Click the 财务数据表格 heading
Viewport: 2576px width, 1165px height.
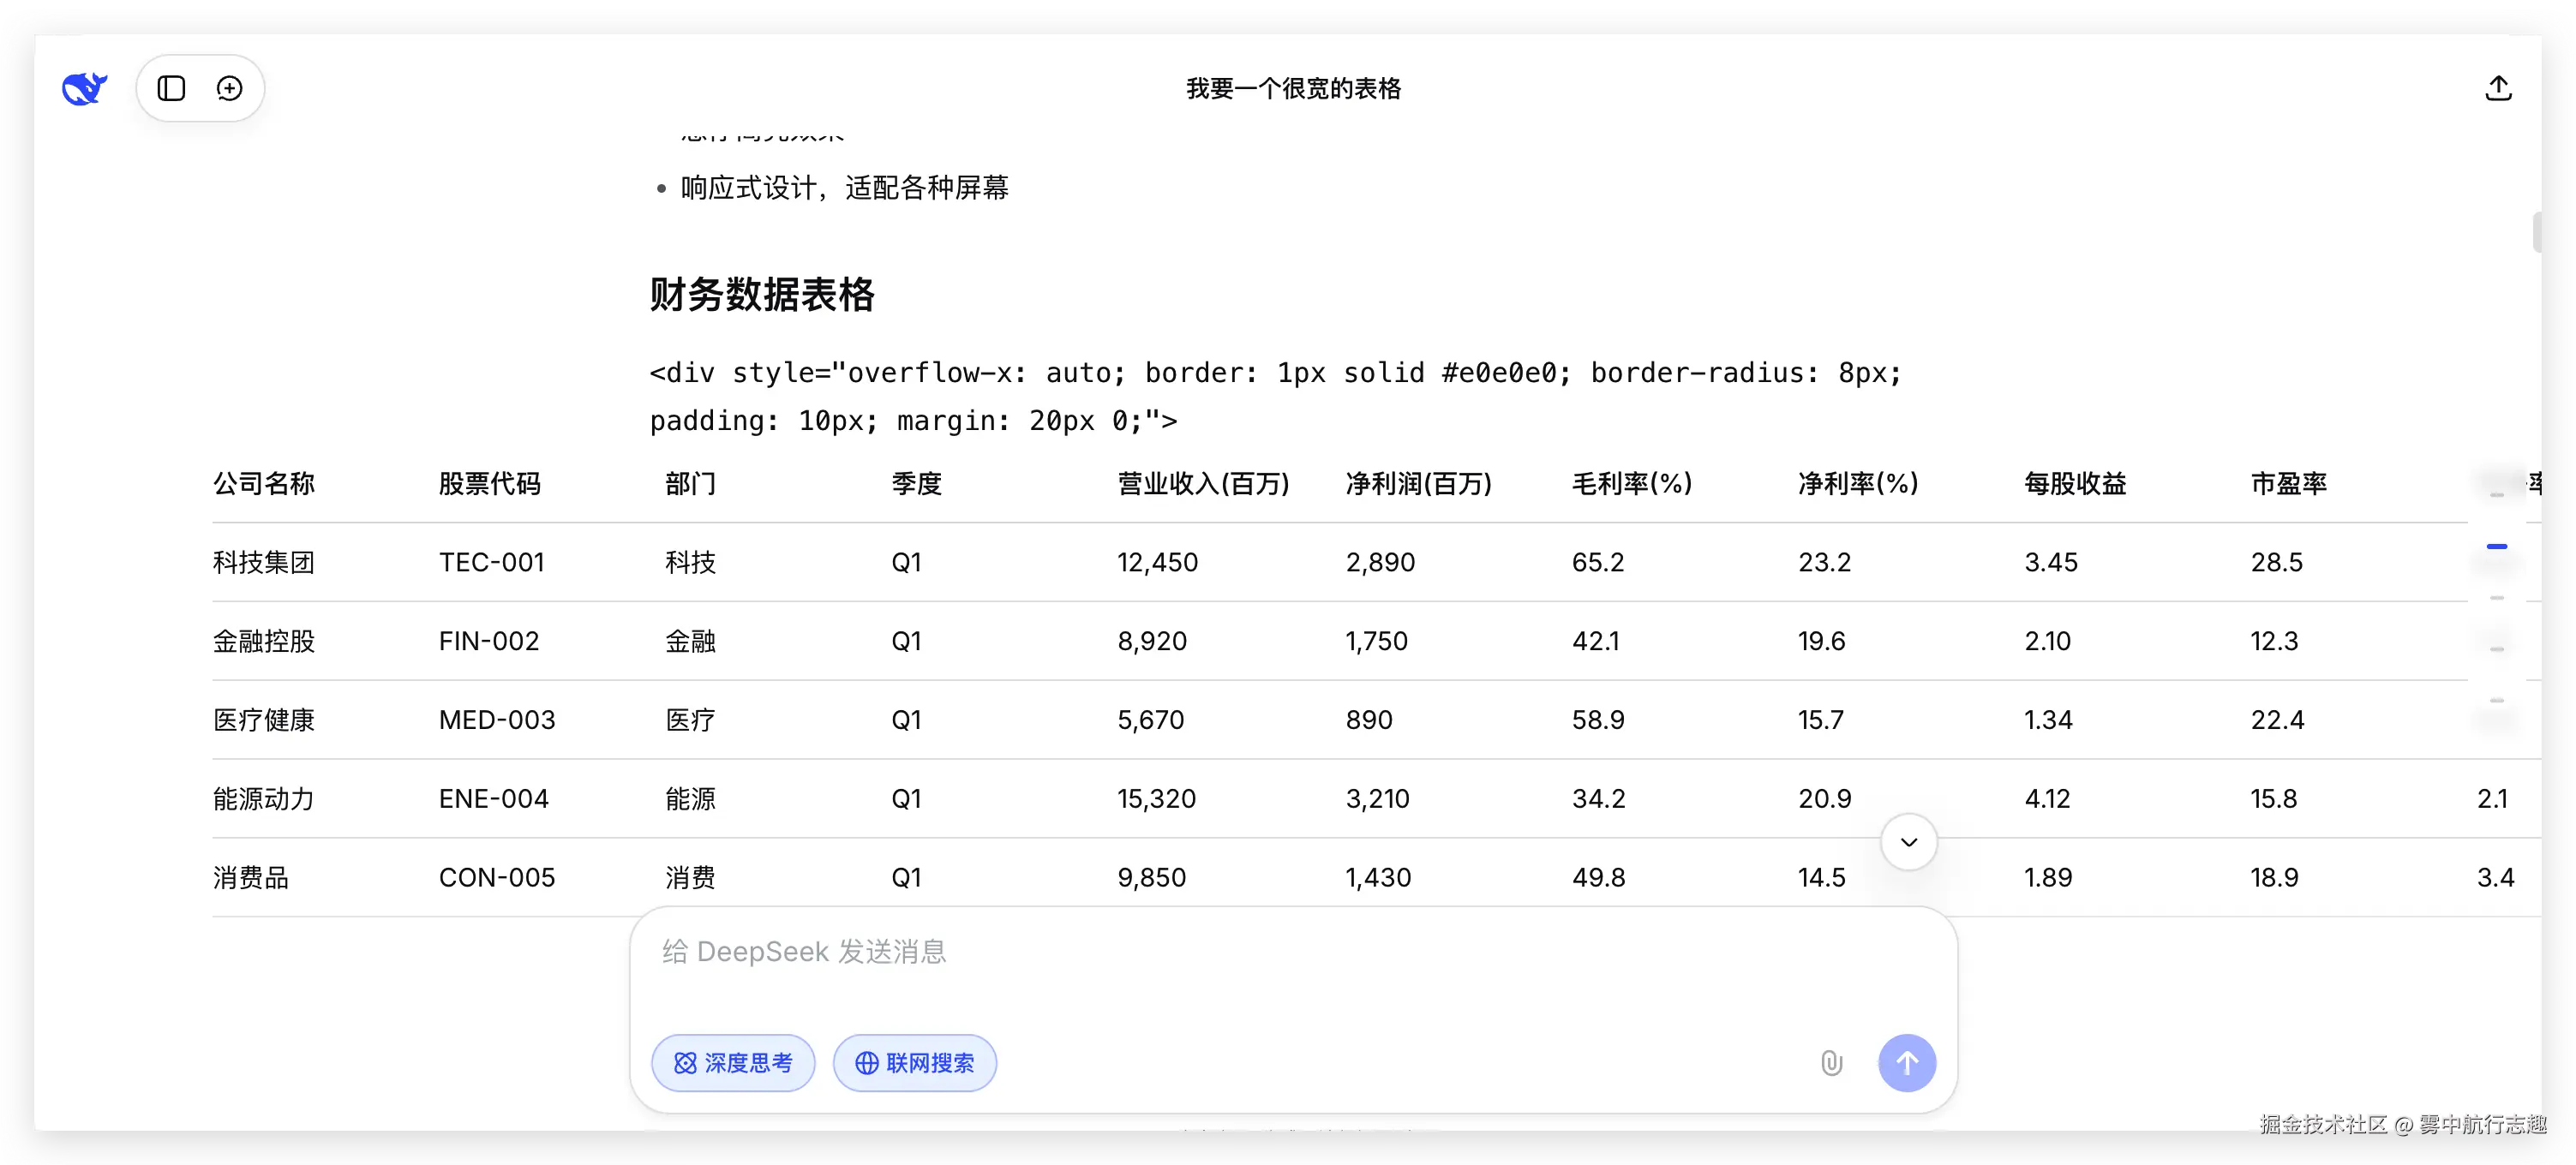pyautogui.click(x=762, y=295)
